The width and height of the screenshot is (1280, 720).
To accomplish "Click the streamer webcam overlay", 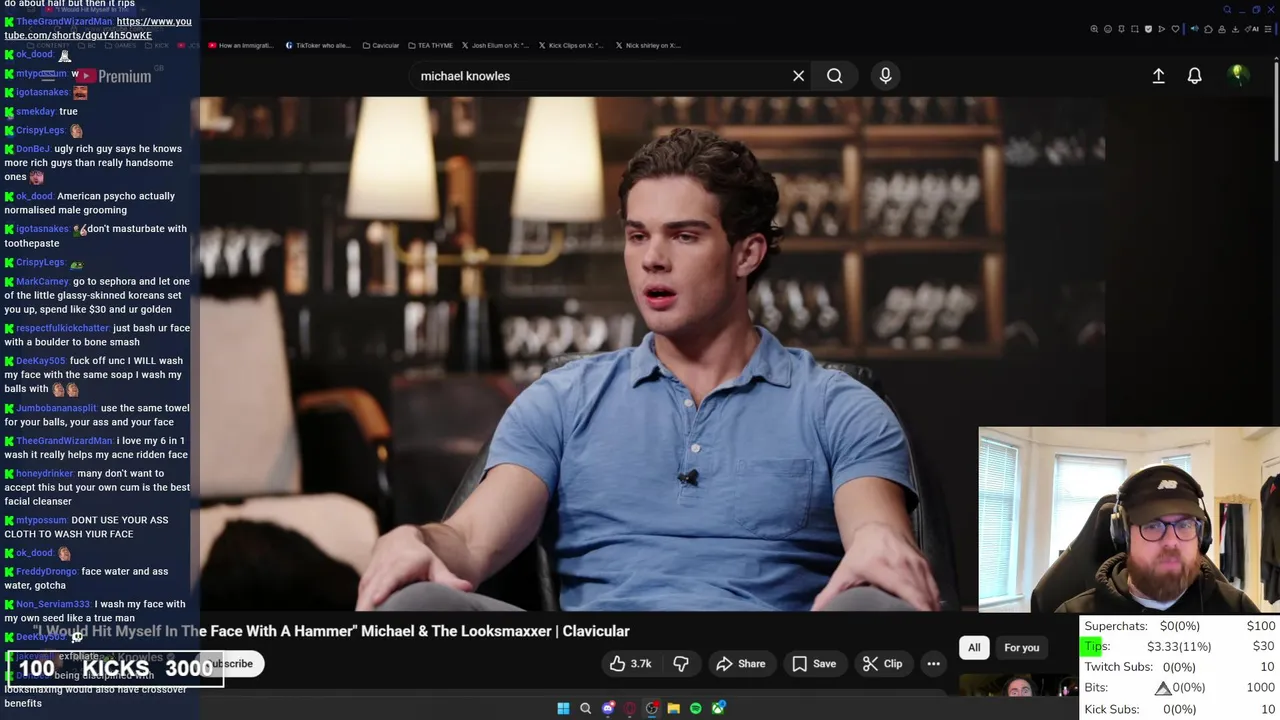I will [x=1129, y=520].
